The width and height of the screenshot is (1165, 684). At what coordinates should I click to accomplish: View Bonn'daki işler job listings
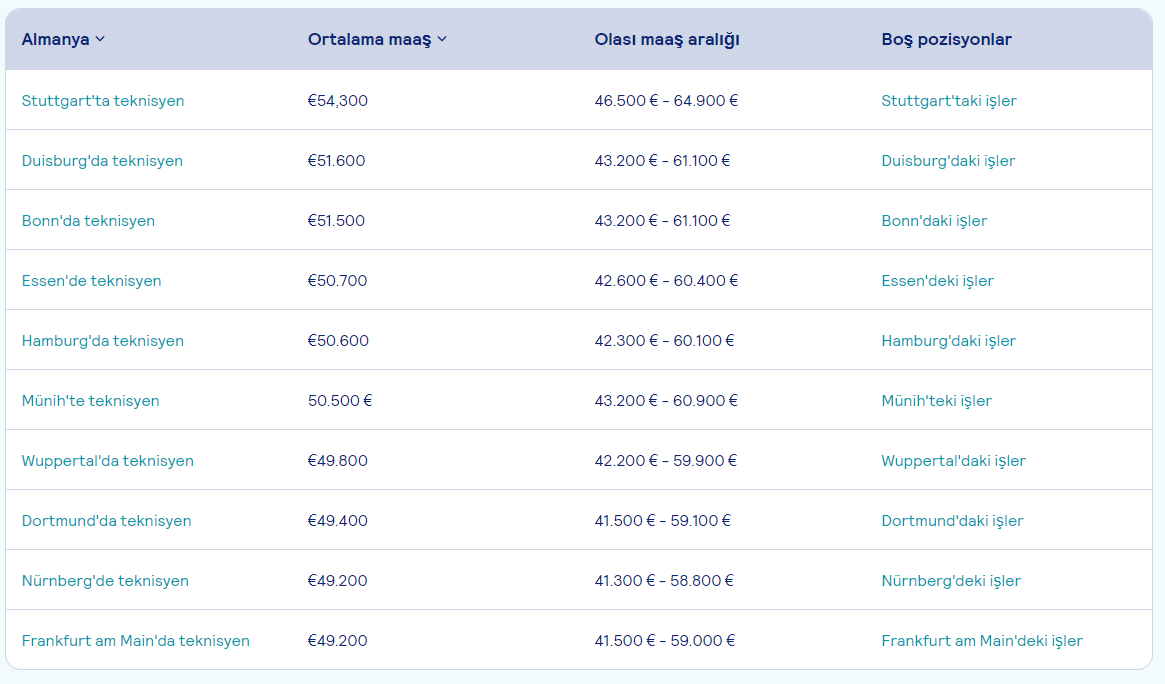coord(934,221)
